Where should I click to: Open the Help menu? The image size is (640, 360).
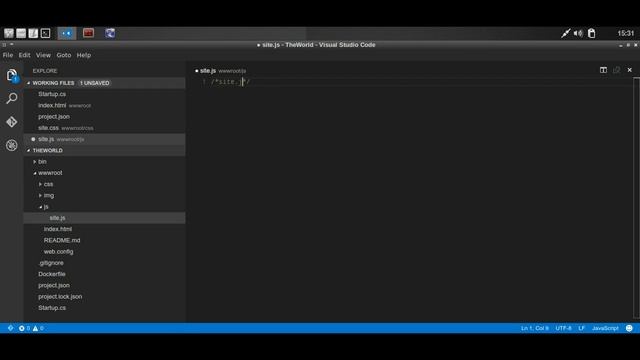[84, 55]
